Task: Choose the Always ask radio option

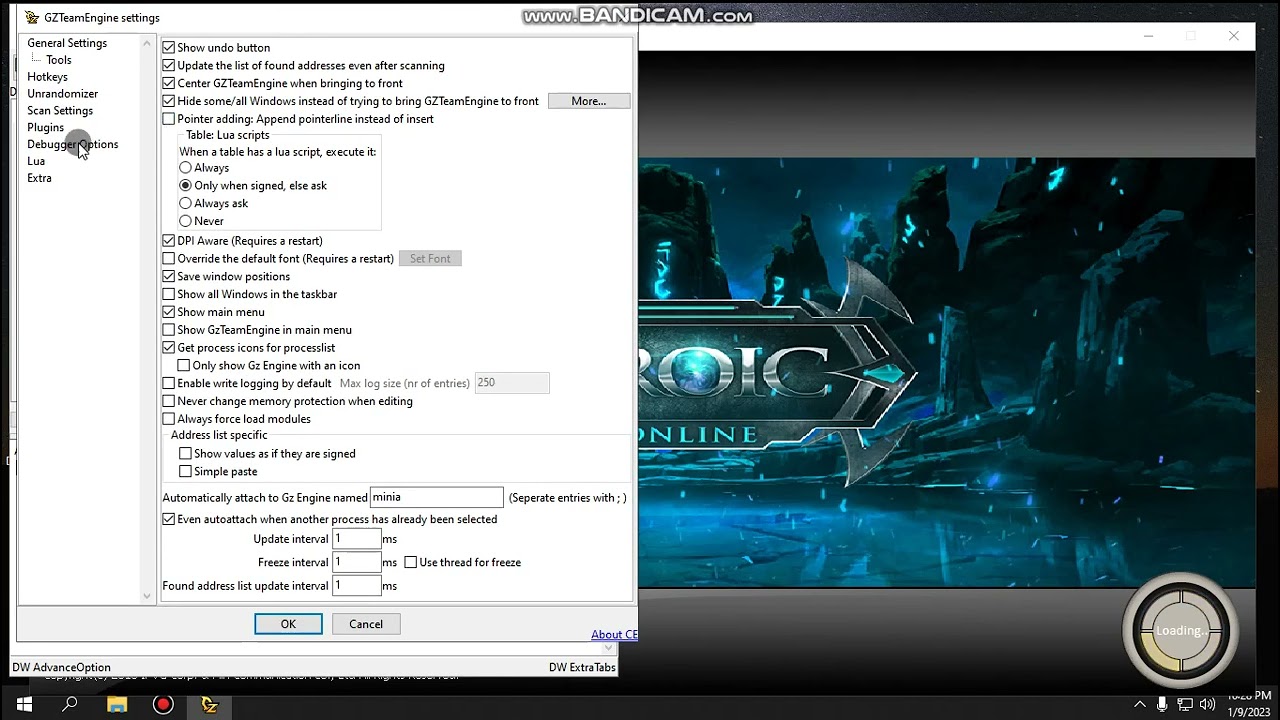Action: (185, 203)
